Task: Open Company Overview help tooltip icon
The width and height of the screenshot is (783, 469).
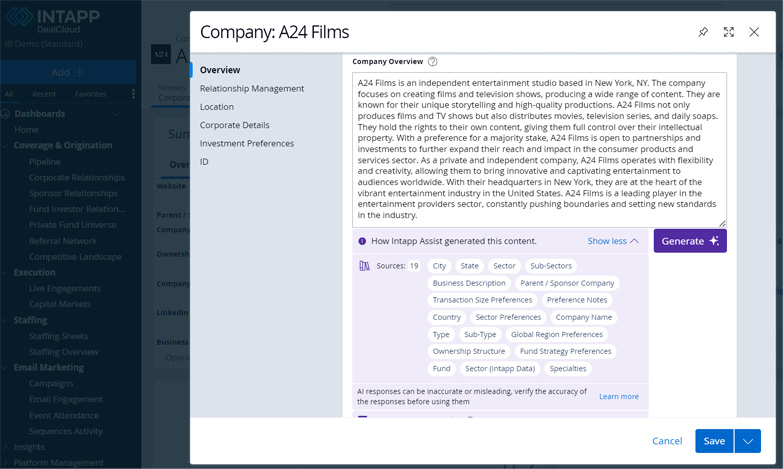Action: pyautogui.click(x=432, y=61)
